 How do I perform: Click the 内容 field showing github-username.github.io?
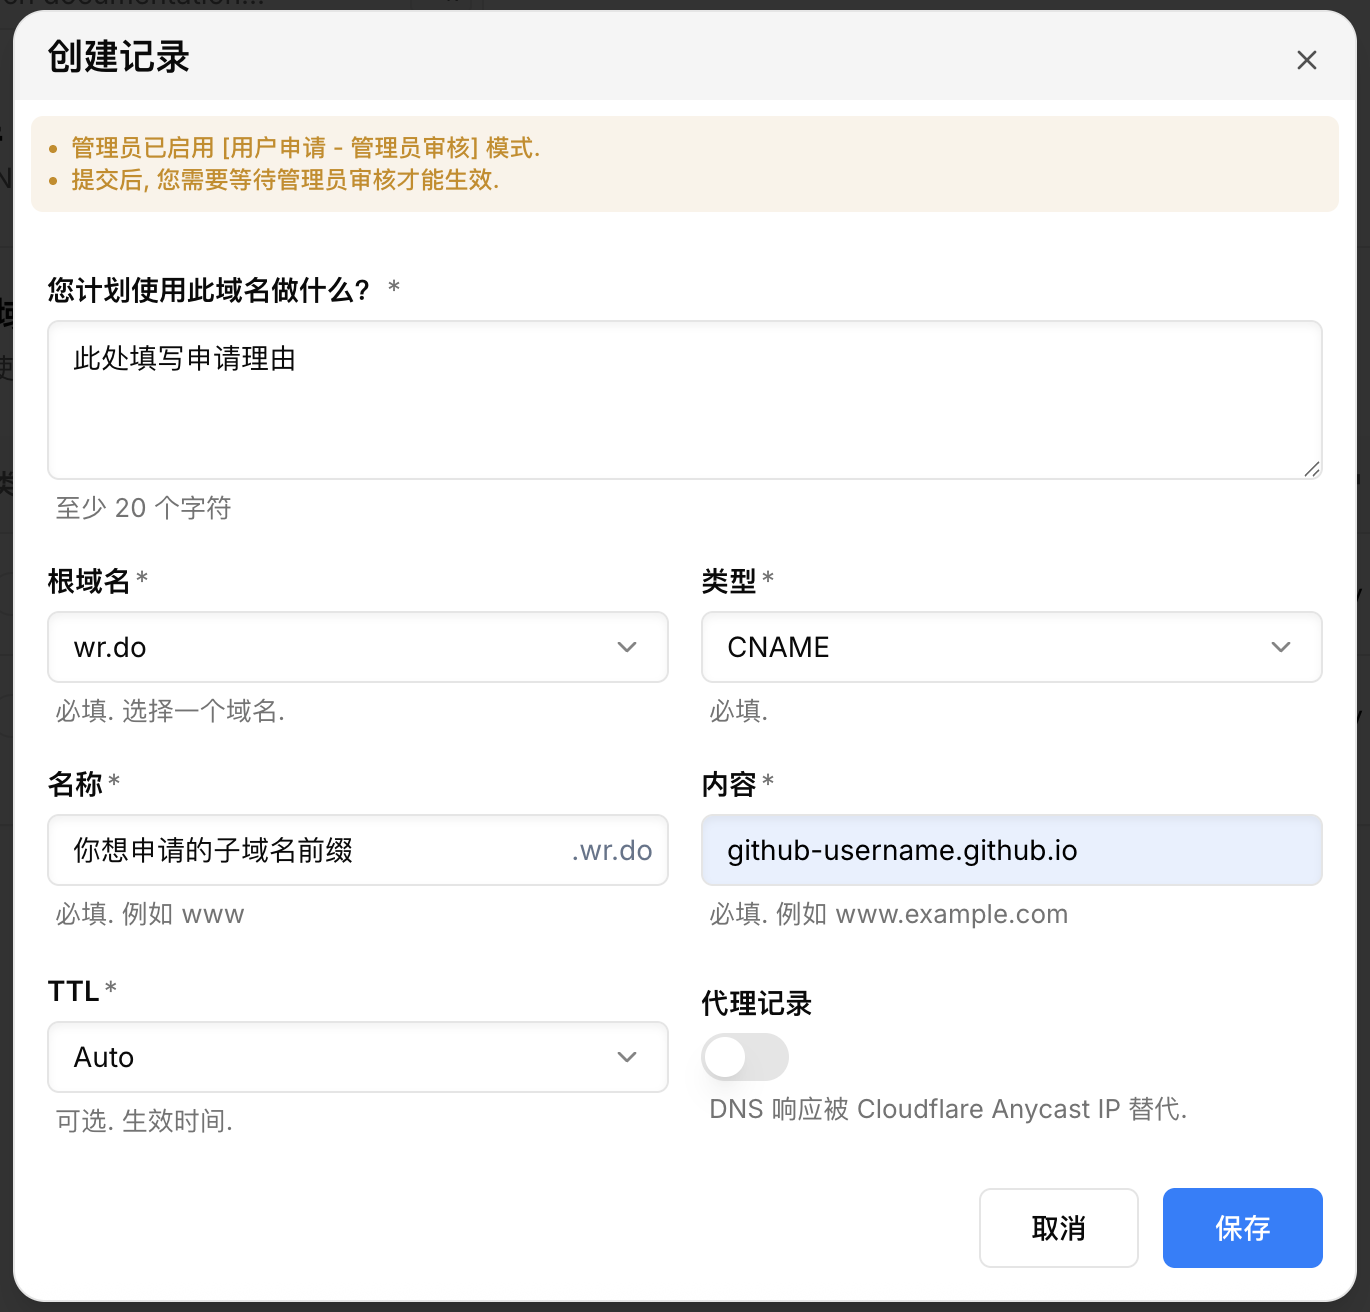(x=1011, y=850)
